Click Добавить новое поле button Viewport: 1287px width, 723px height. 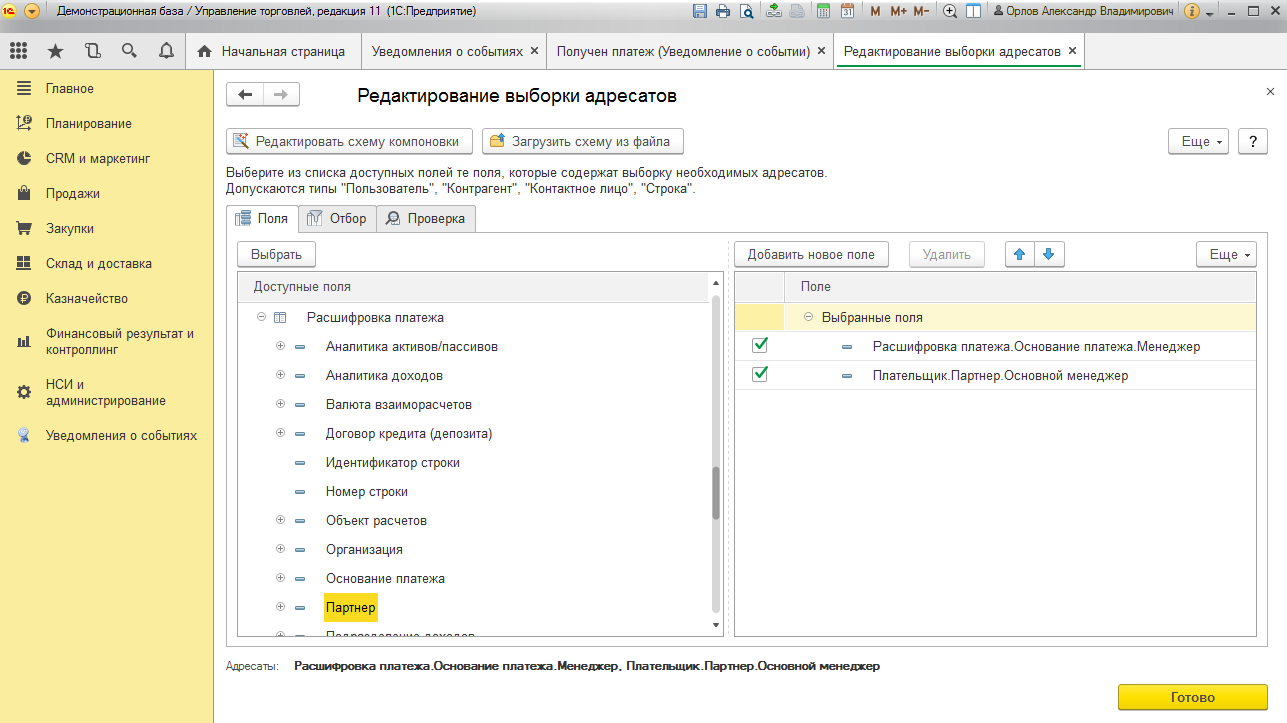click(811, 255)
